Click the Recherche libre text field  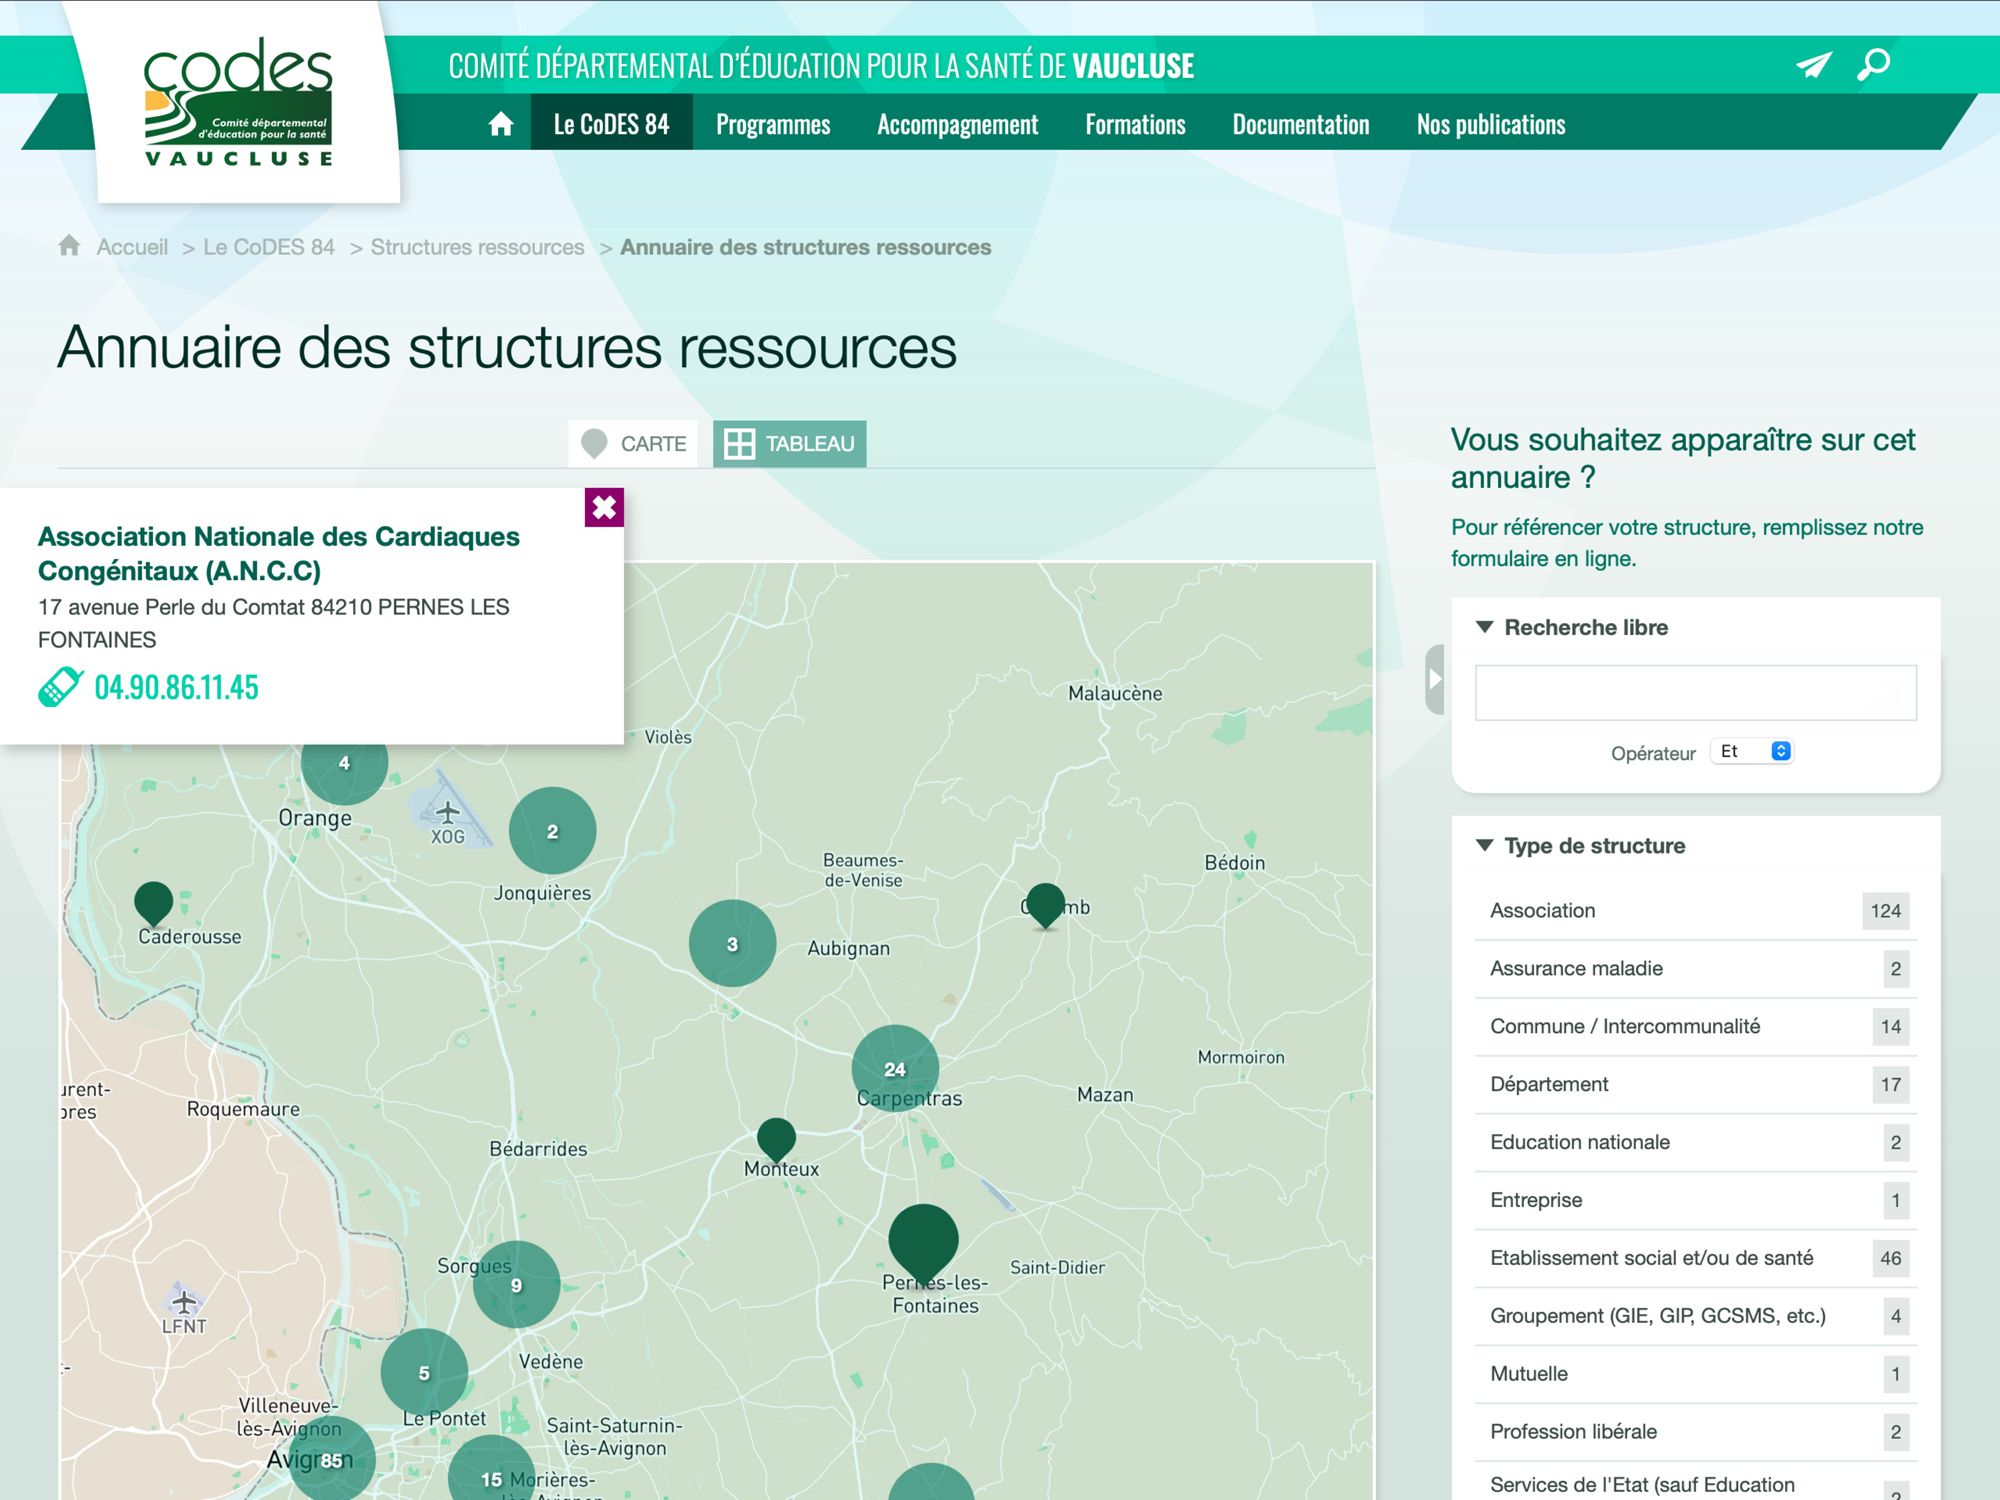1695,693
